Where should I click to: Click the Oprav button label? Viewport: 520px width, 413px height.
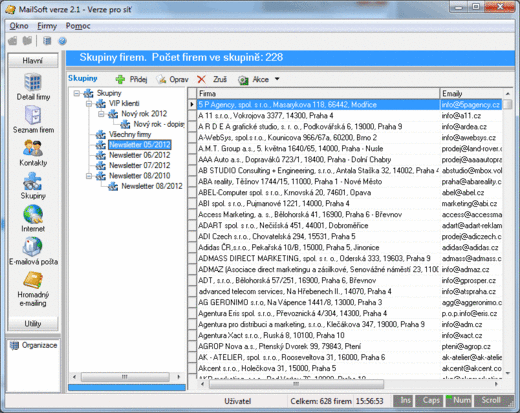coord(179,80)
